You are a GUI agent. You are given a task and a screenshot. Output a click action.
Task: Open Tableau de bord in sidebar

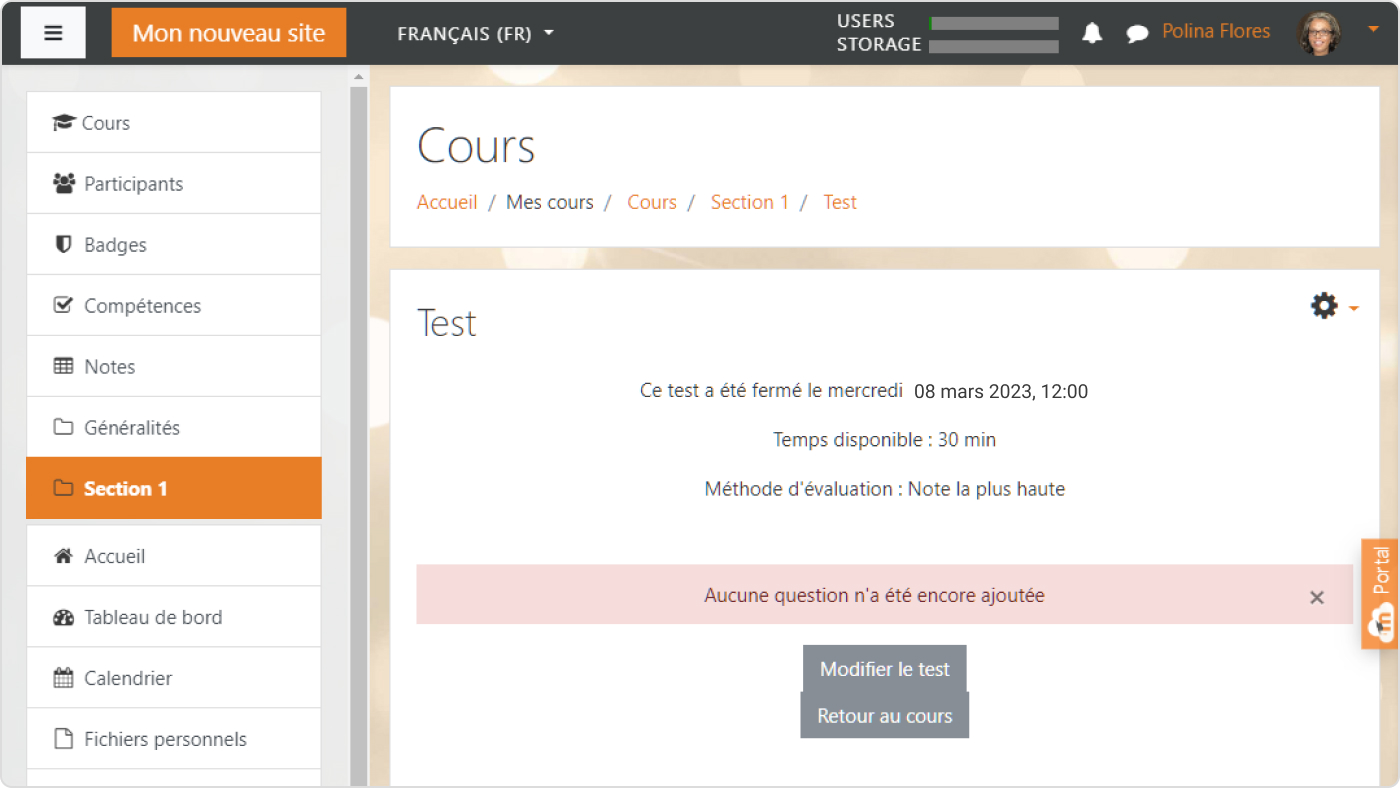[173, 617]
